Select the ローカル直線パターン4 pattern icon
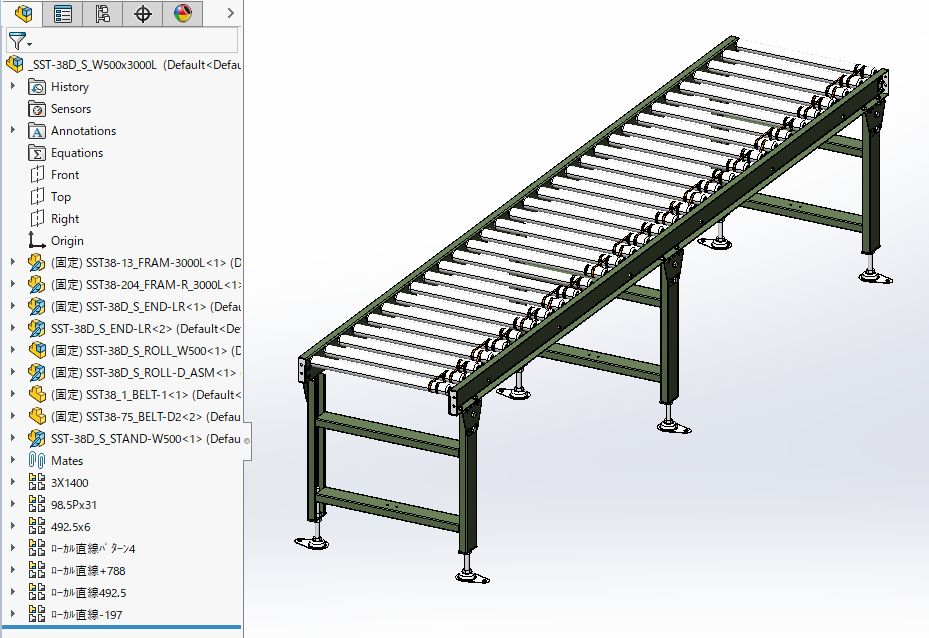The height and width of the screenshot is (638, 929). pyautogui.click(x=37, y=547)
